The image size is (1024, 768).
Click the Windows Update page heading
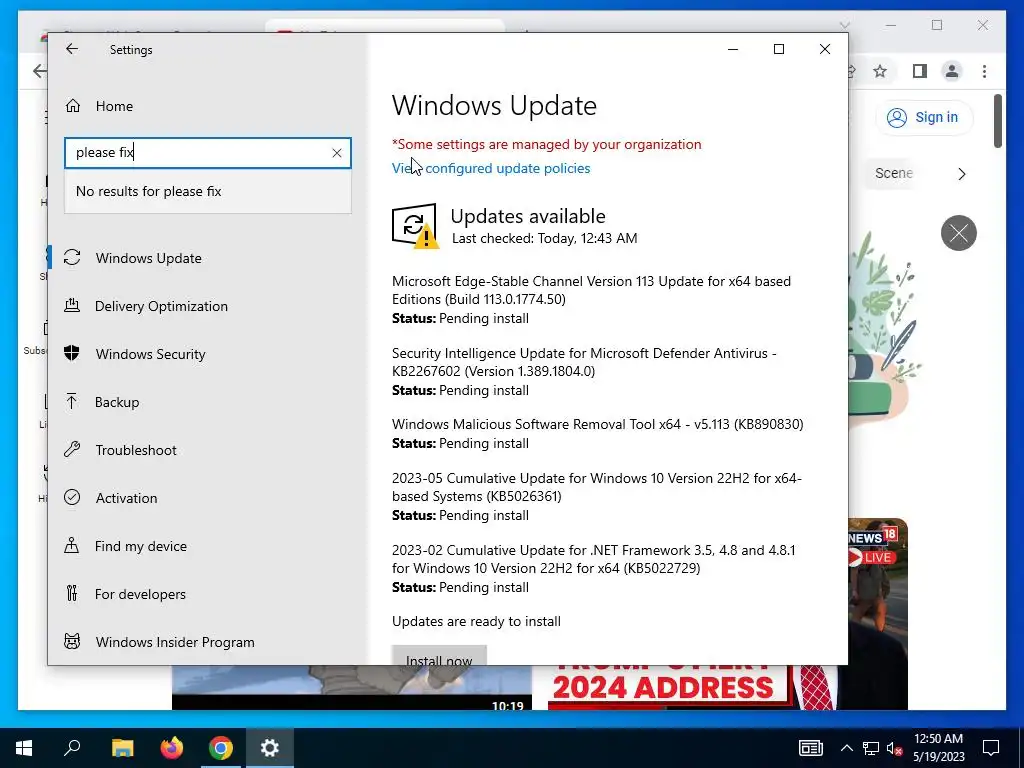tap(494, 106)
